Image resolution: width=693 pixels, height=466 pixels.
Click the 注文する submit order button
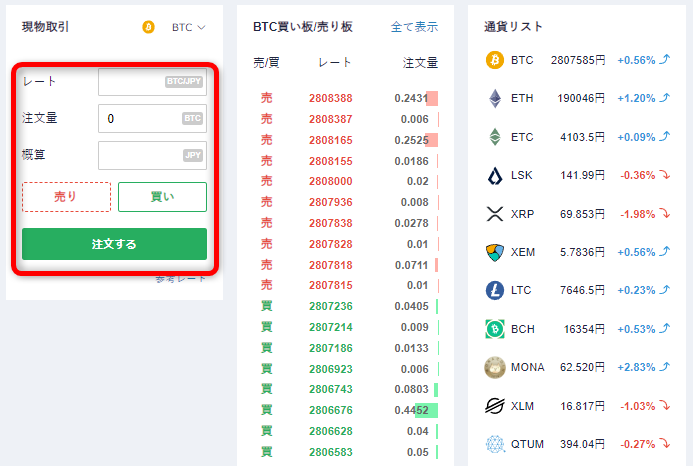(x=114, y=244)
